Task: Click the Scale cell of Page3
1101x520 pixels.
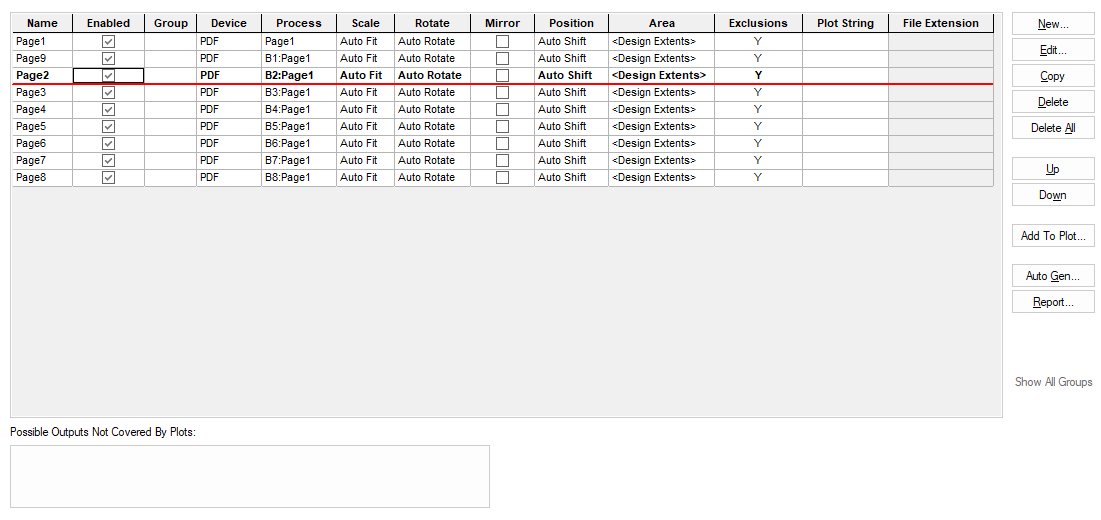Action: click(365, 92)
